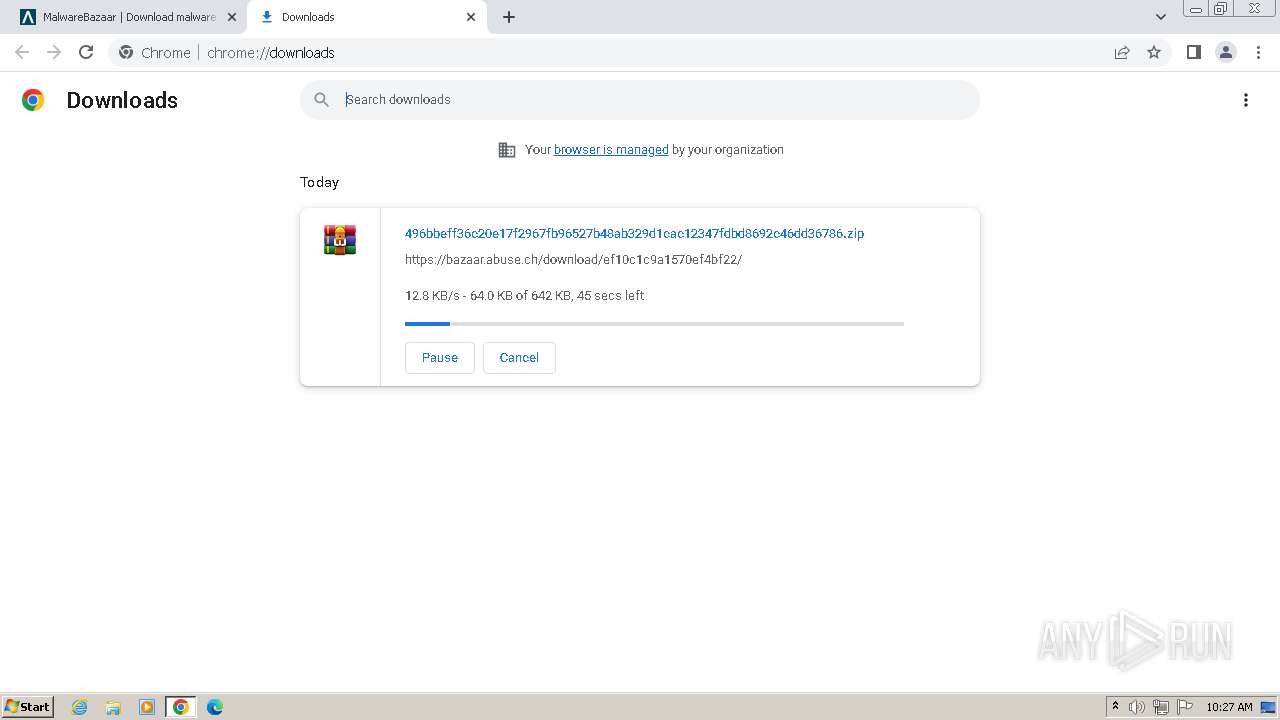
Task: Focus the Search downloads field
Action: tap(640, 100)
